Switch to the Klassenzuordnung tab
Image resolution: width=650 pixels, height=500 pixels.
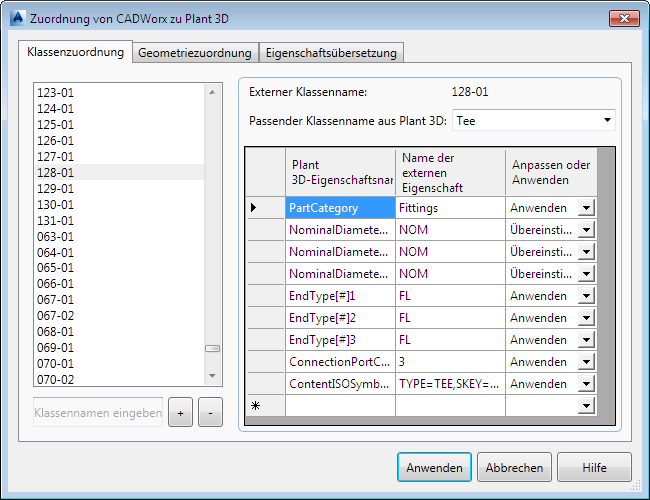(75, 52)
